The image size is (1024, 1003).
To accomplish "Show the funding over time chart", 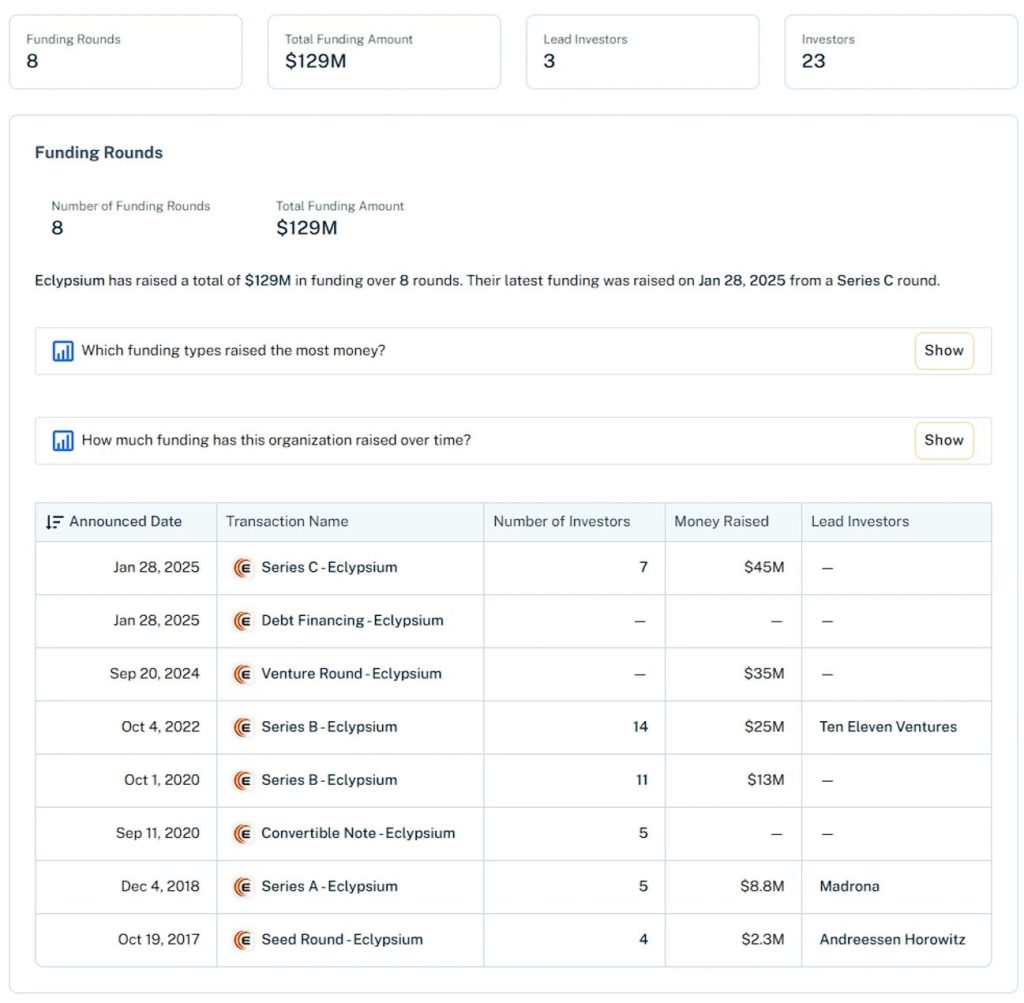I will pos(944,441).
